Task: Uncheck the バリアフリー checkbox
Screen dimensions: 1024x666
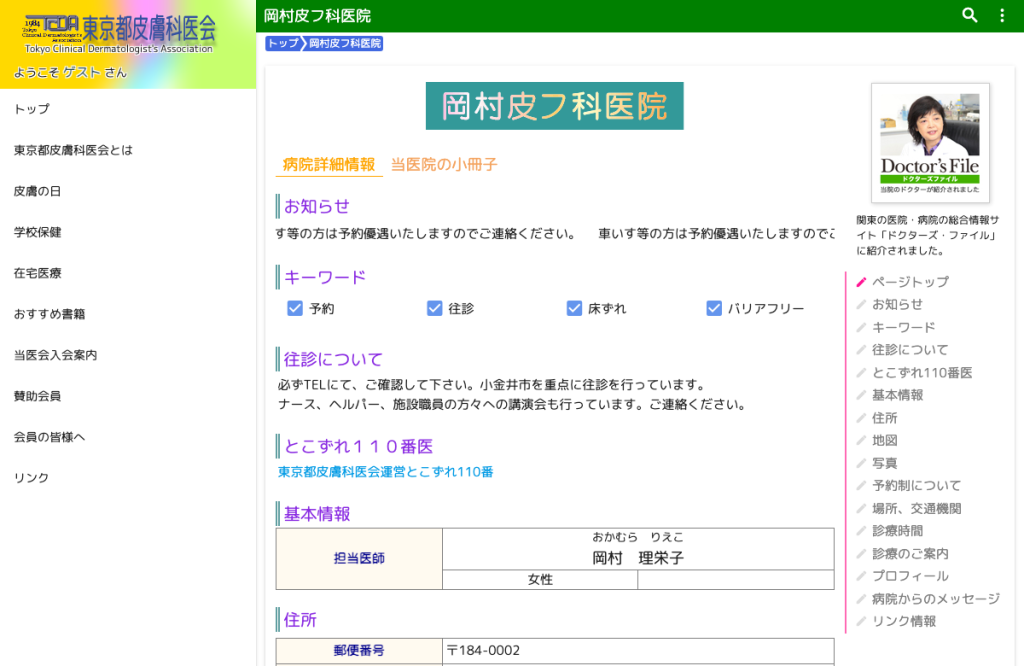Action: [714, 308]
